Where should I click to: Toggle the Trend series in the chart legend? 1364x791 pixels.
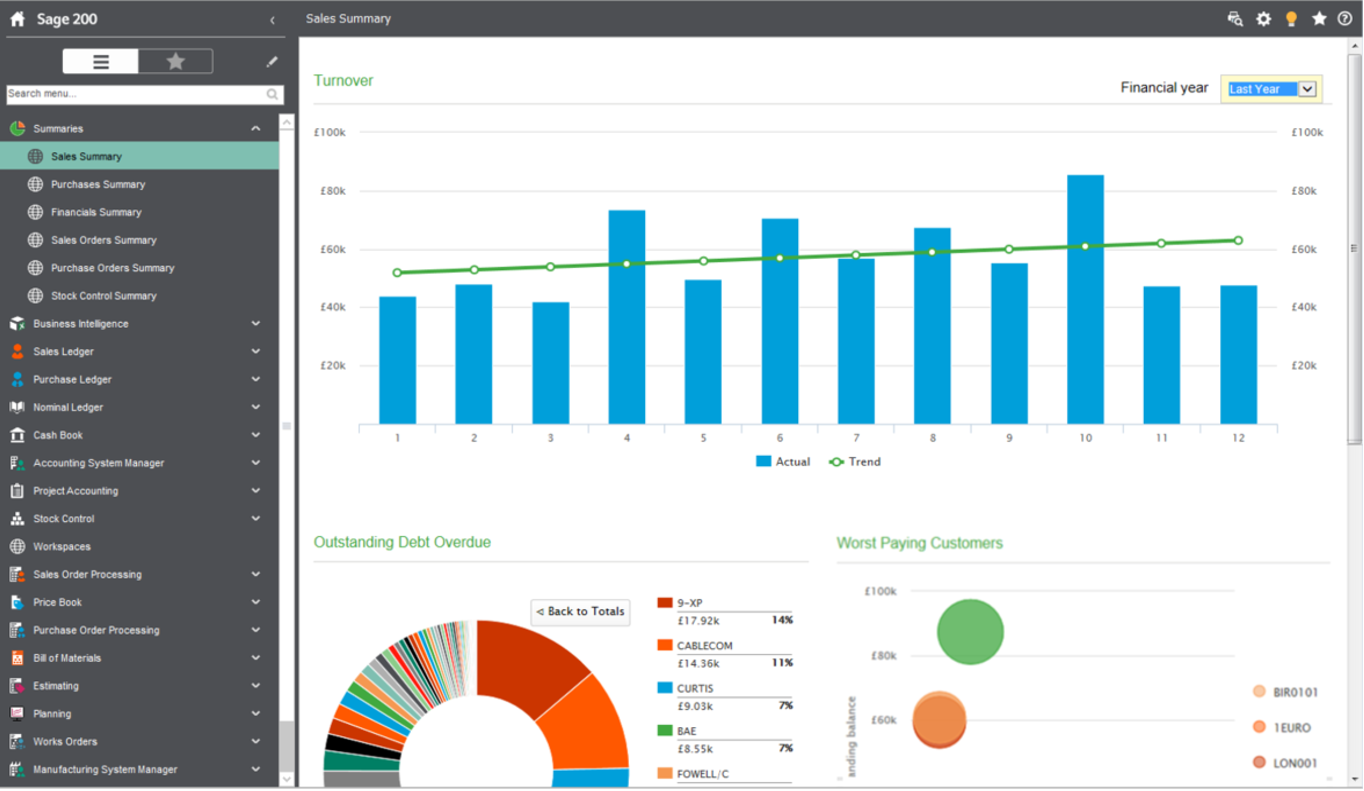click(855, 462)
